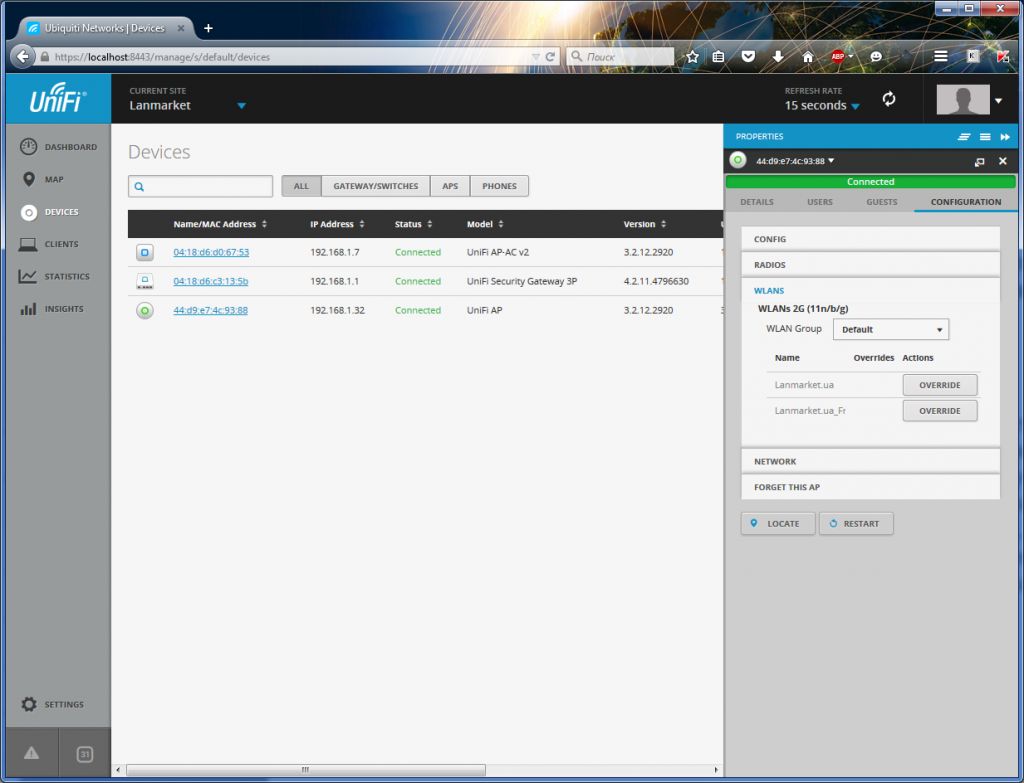Open Insights from the sidebar
Screen dimensions: 1024x783
click(x=29, y=309)
